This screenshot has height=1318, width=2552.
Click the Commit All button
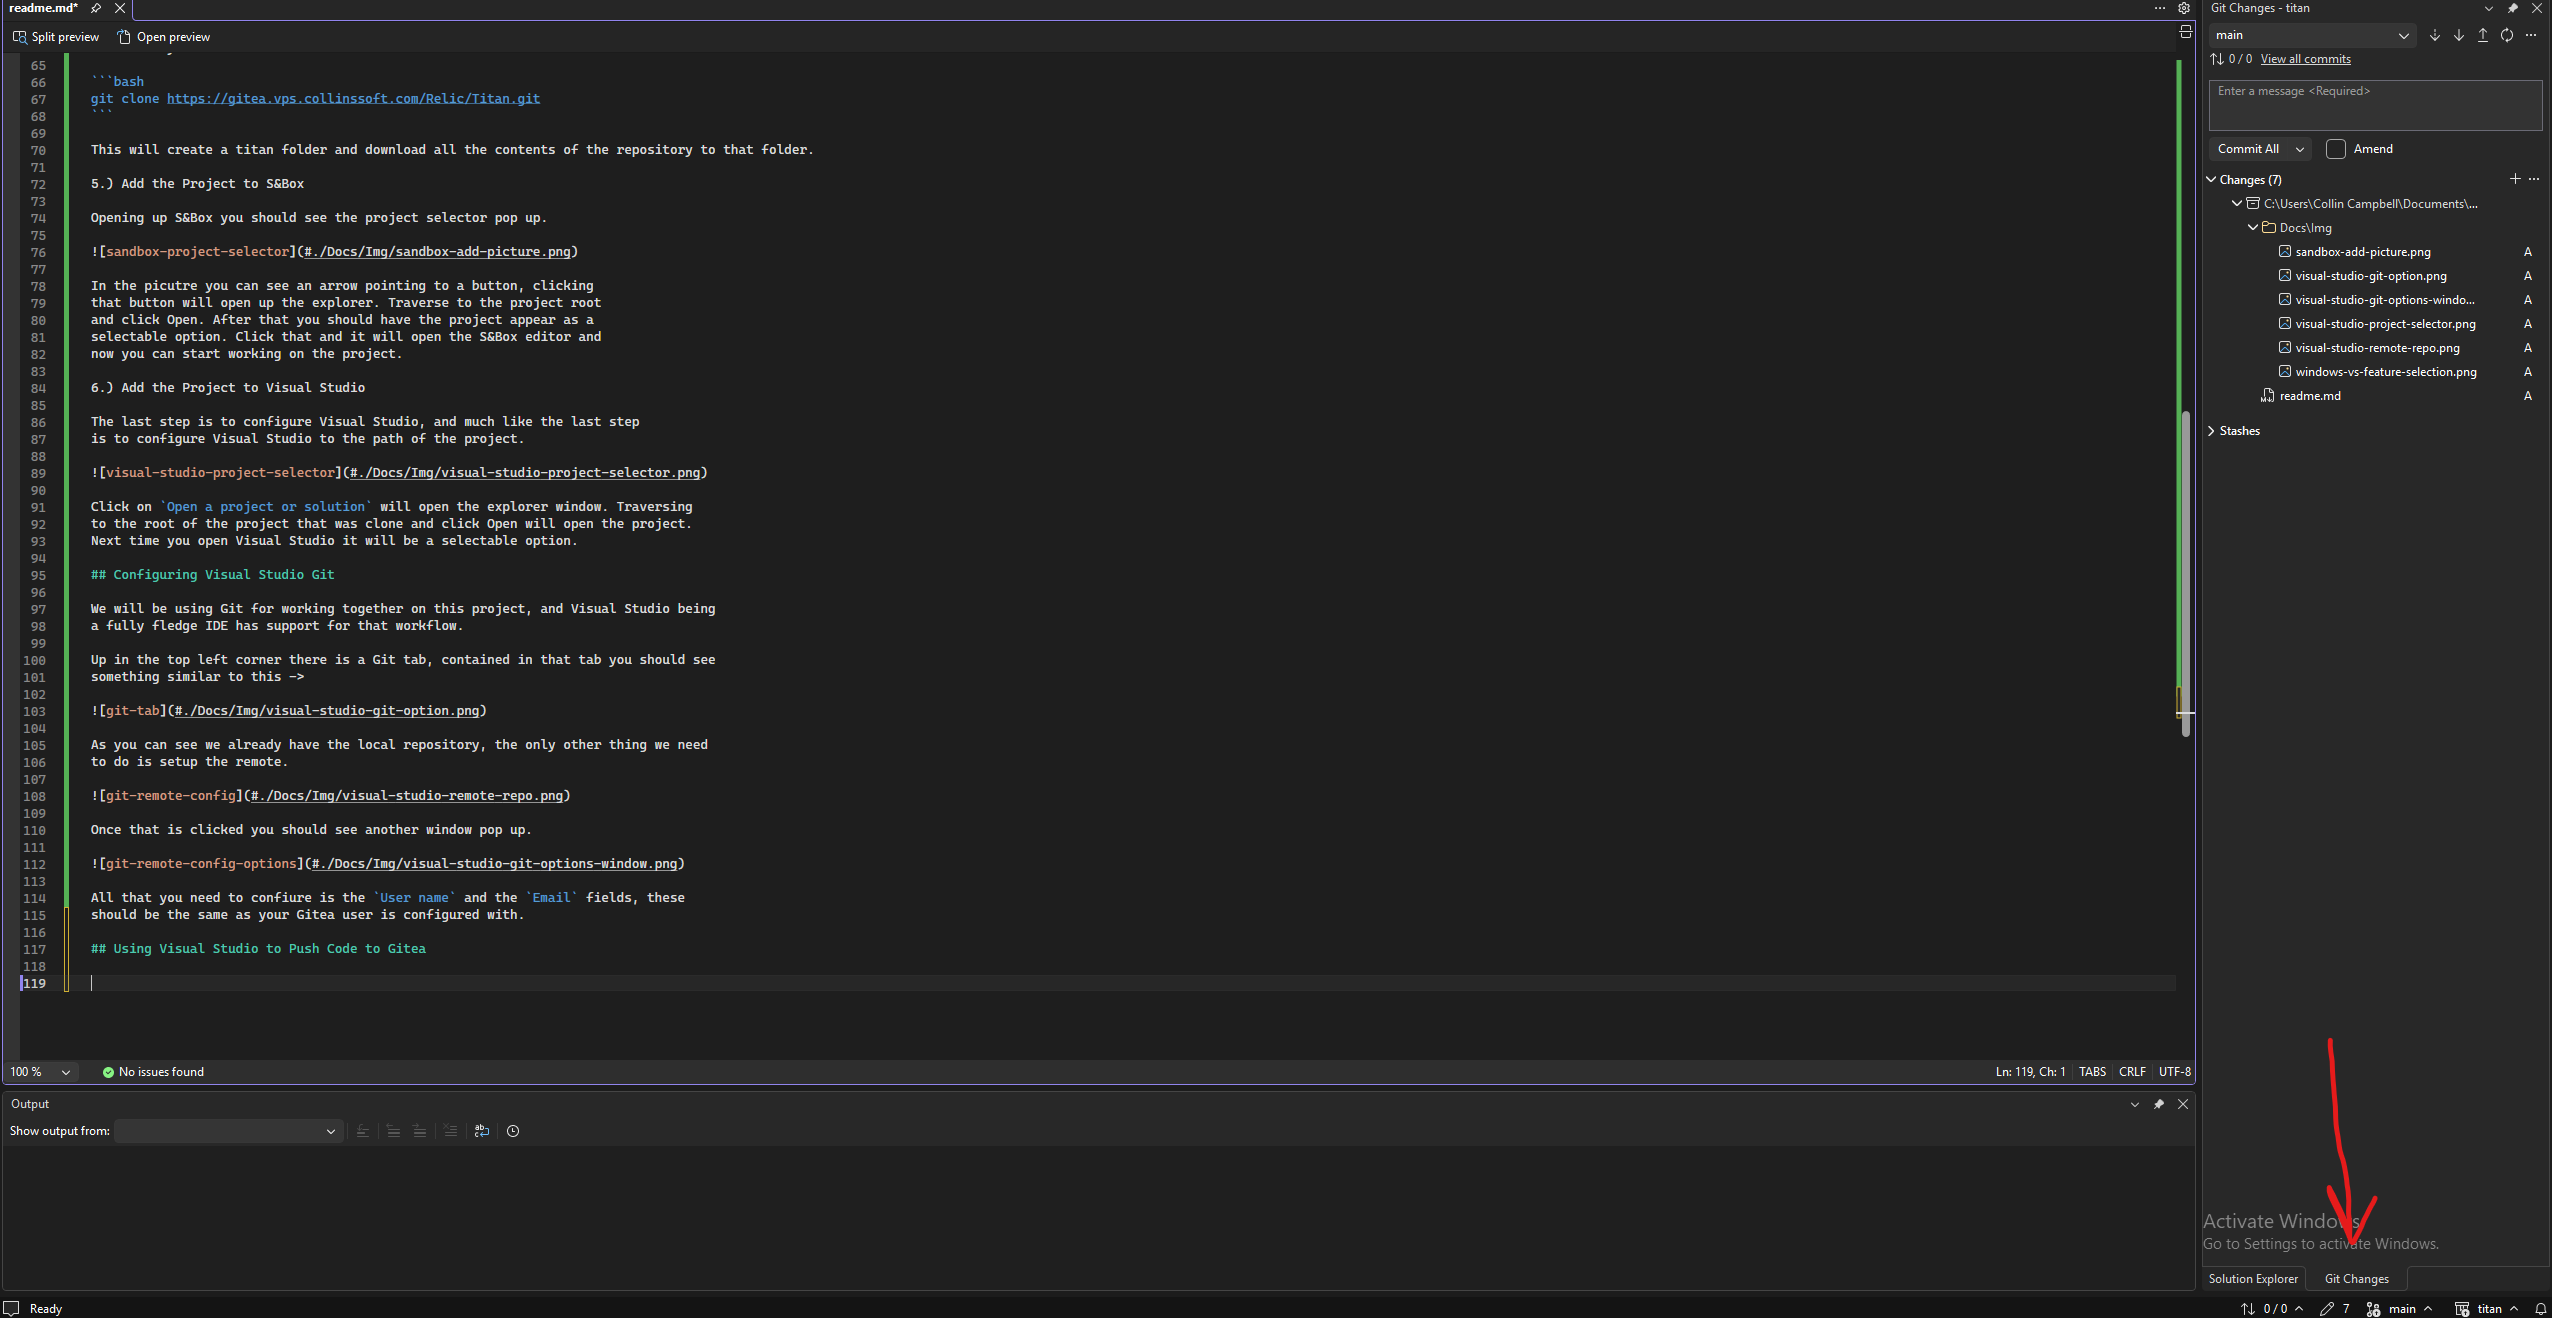click(2250, 149)
